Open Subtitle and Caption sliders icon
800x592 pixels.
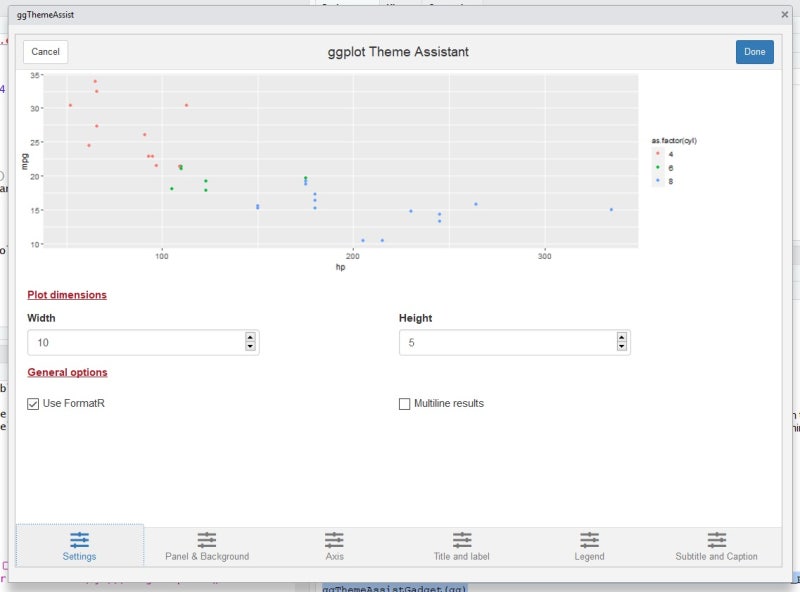pyautogui.click(x=717, y=539)
